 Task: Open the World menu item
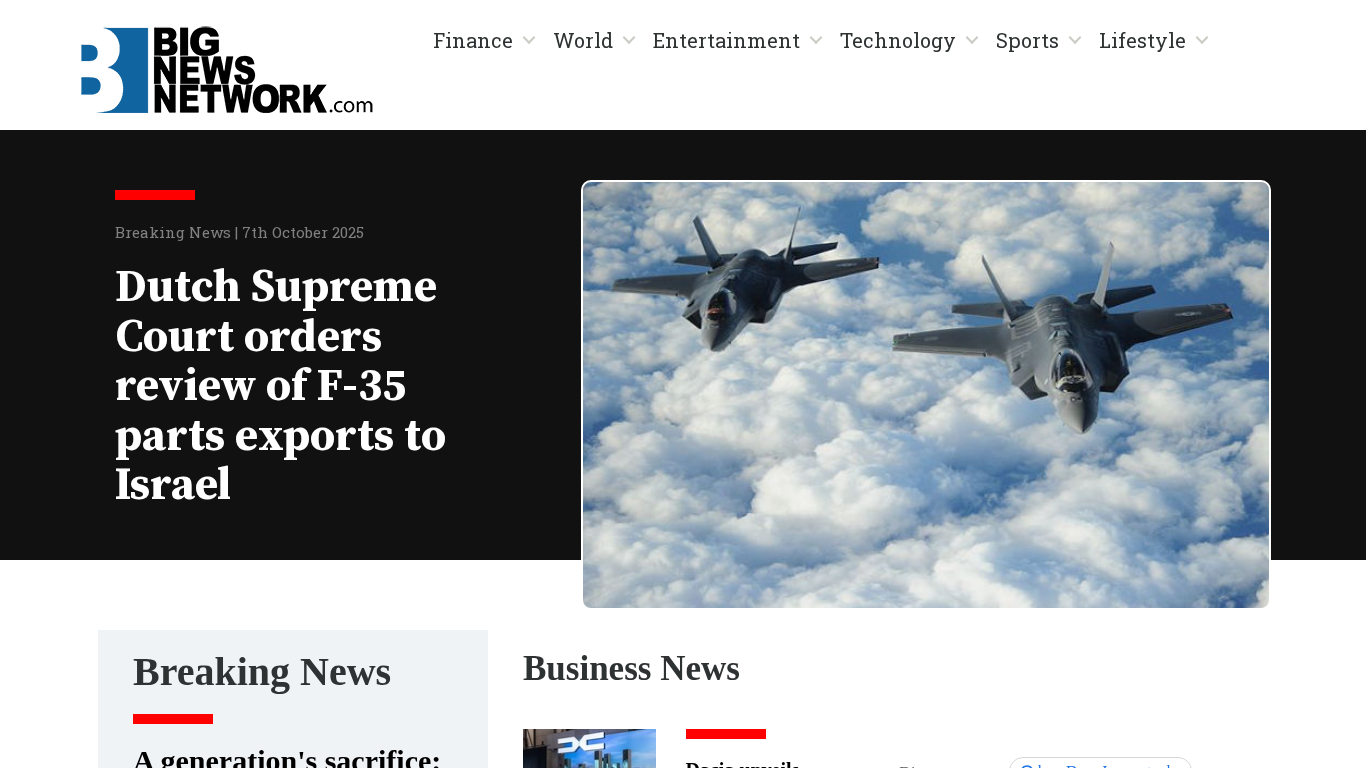pyautogui.click(x=583, y=41)
